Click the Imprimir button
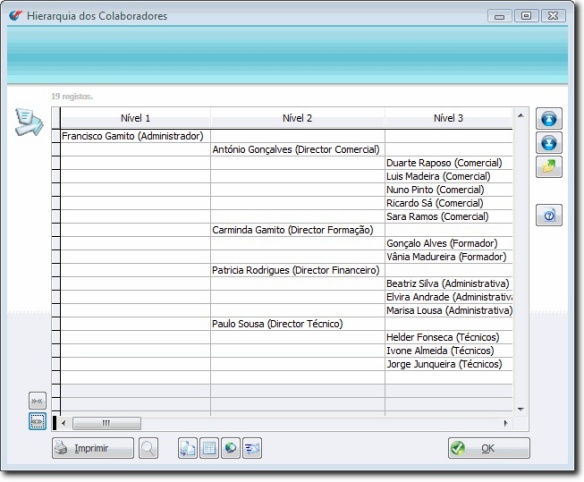 coord(93,448)
